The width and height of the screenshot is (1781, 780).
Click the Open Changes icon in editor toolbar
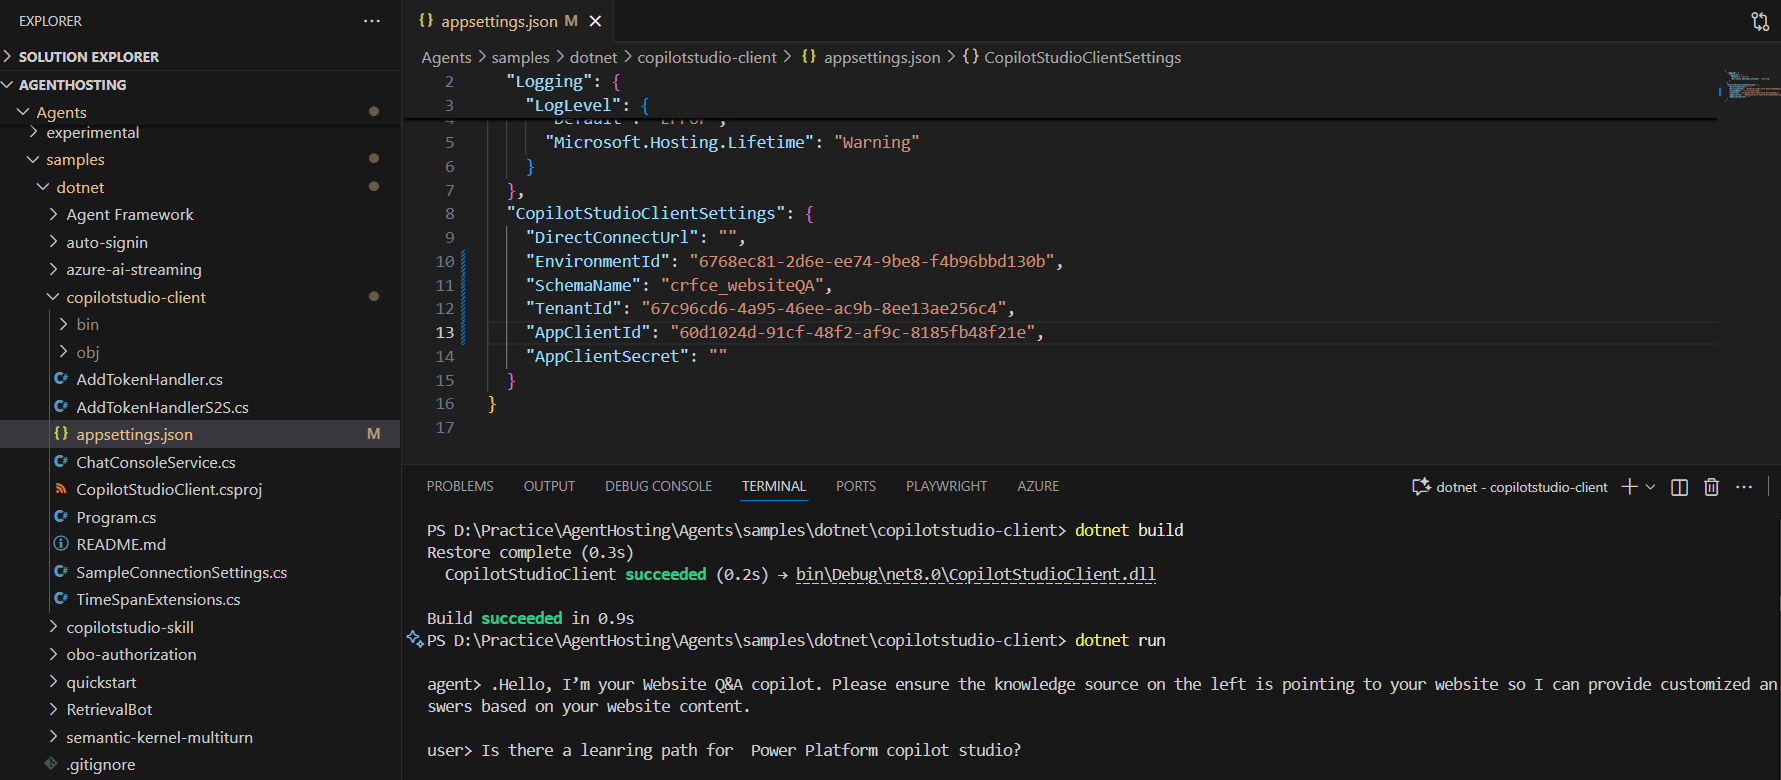[1760, 21]
